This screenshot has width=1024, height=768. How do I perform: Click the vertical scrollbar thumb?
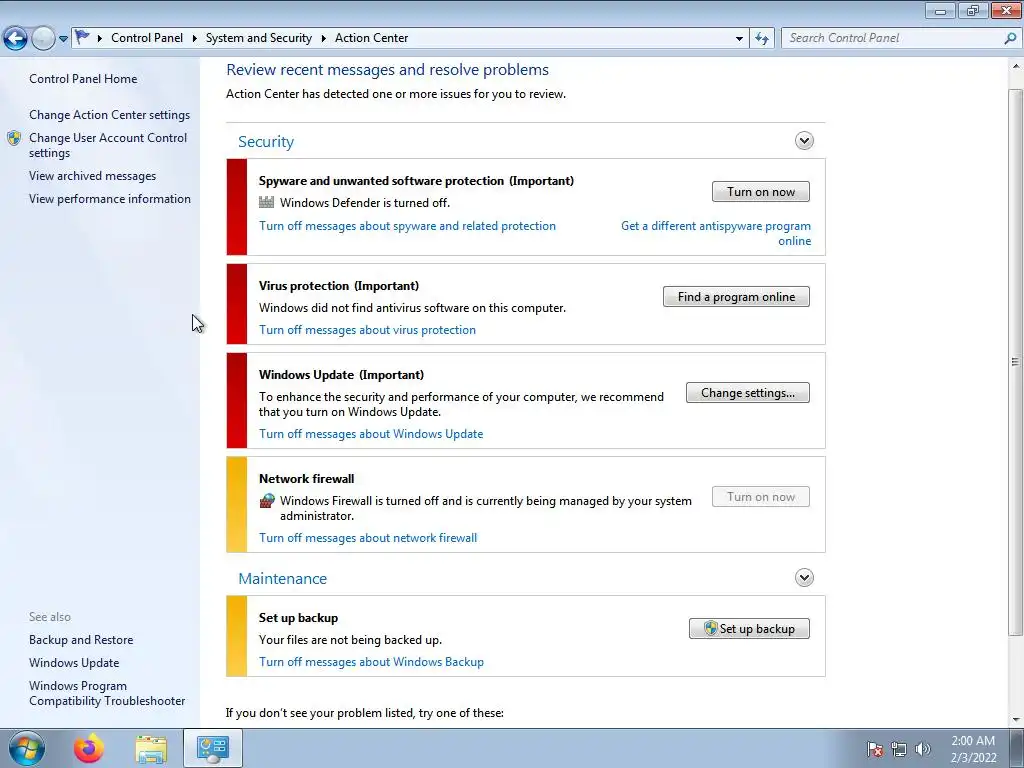pos(1015,361)
